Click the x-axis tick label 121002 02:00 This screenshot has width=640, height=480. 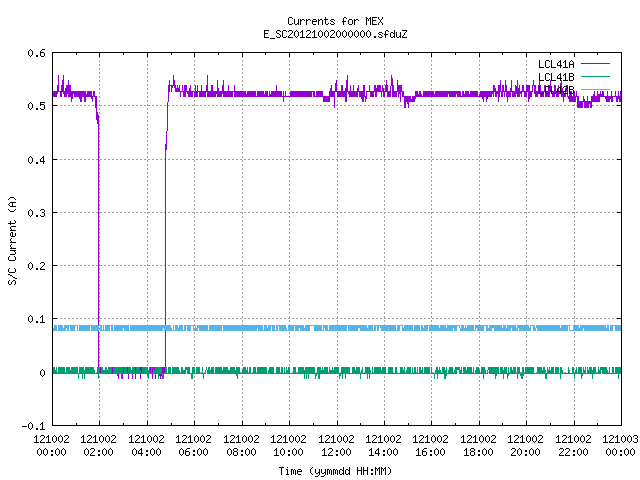(x=98, y=445)
